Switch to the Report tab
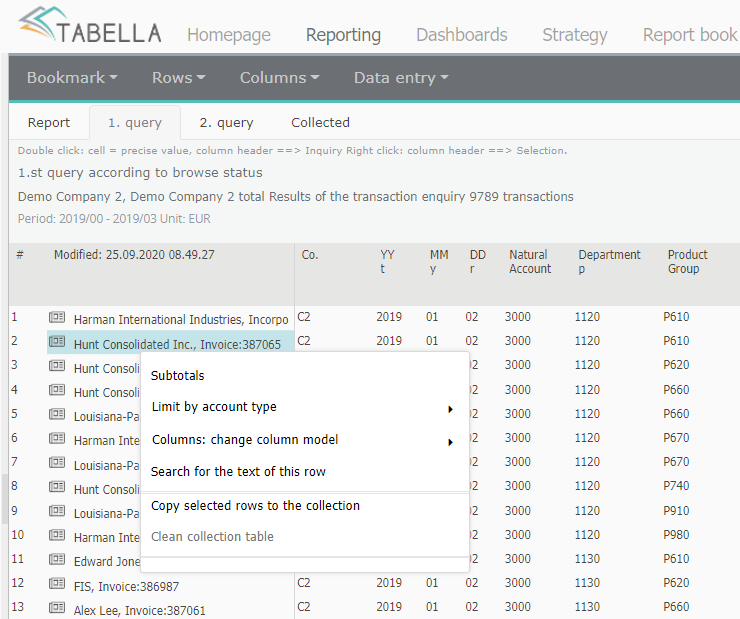This screenshot has width=740, height=619. pos(49,123)
